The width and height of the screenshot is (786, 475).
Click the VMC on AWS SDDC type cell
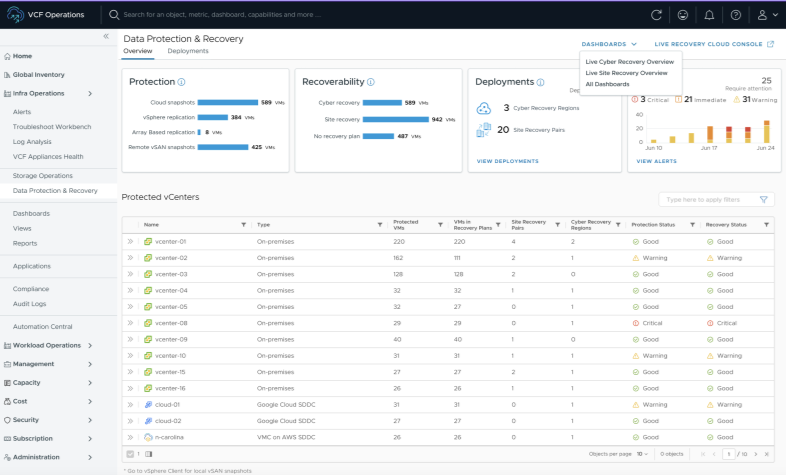(286, 437)
